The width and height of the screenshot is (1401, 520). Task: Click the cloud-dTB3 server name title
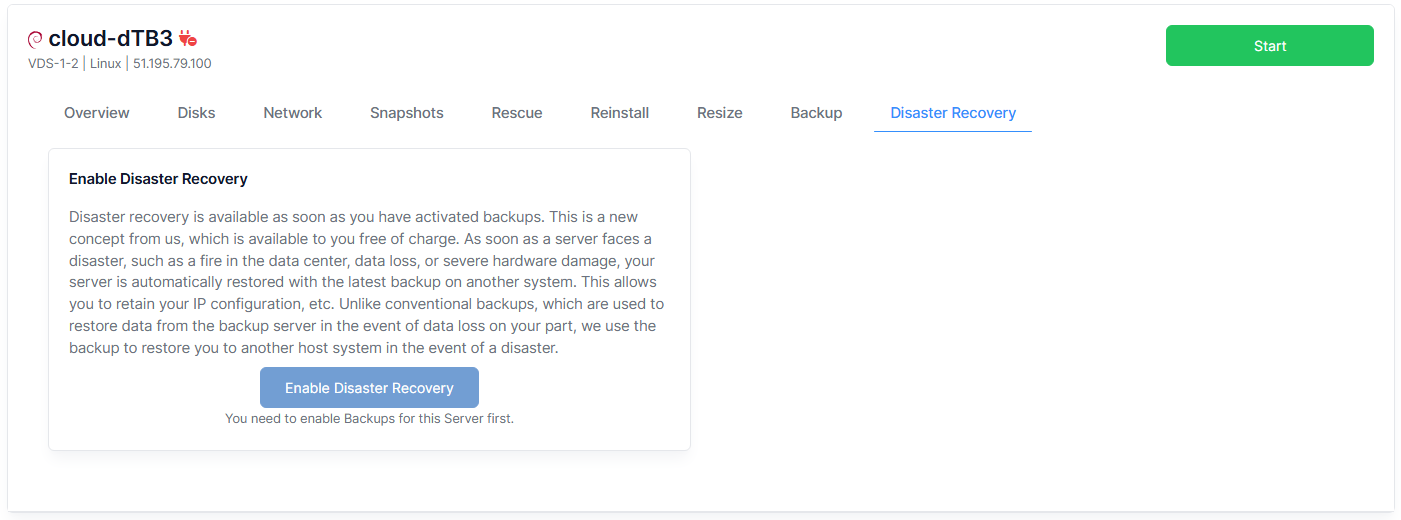click(x=110, y=39)
